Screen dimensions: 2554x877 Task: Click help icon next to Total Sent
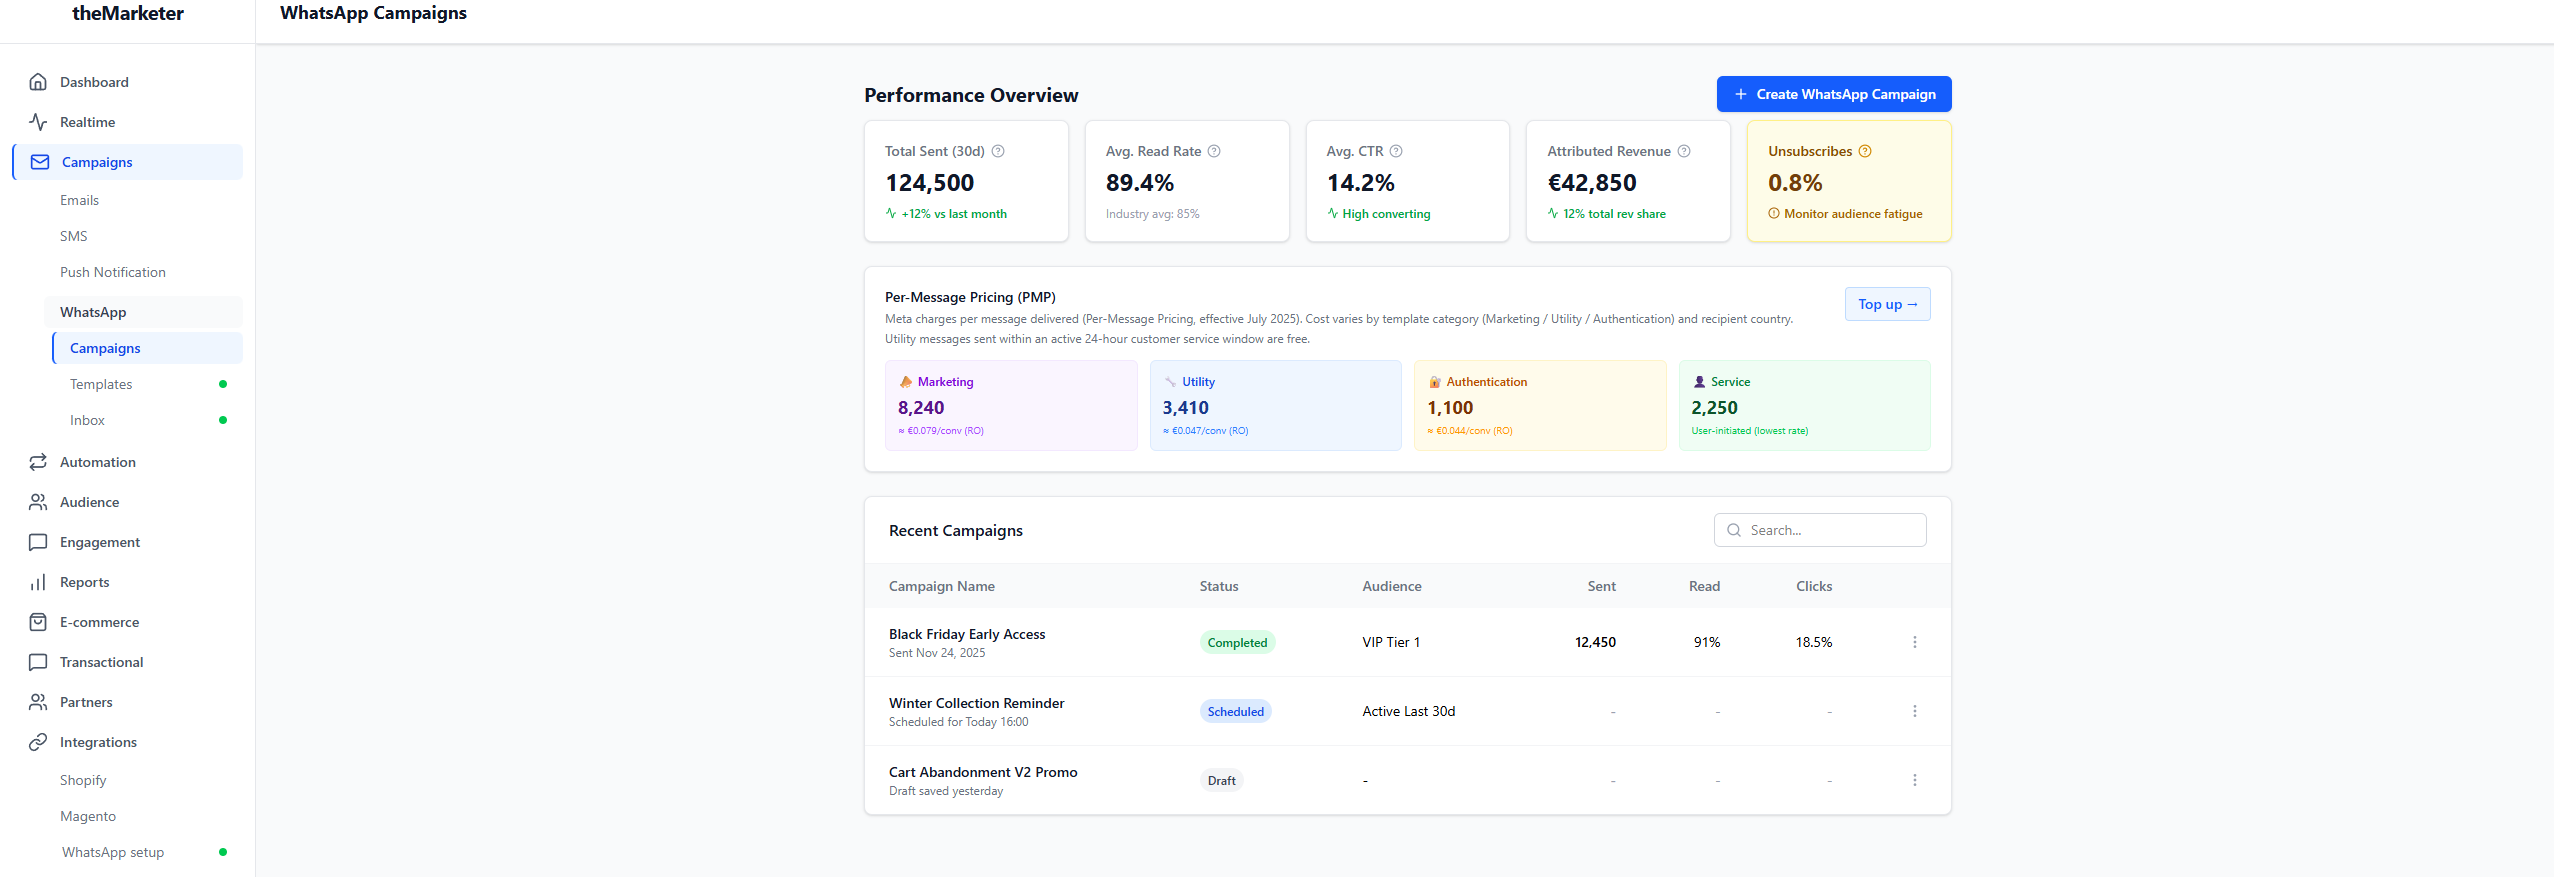click(998, 151)
